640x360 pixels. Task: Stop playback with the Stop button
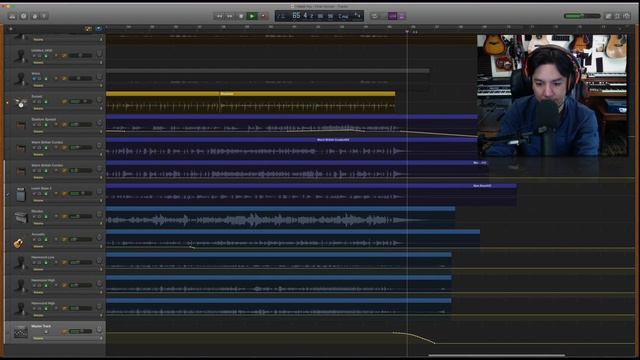click(241, 16)
